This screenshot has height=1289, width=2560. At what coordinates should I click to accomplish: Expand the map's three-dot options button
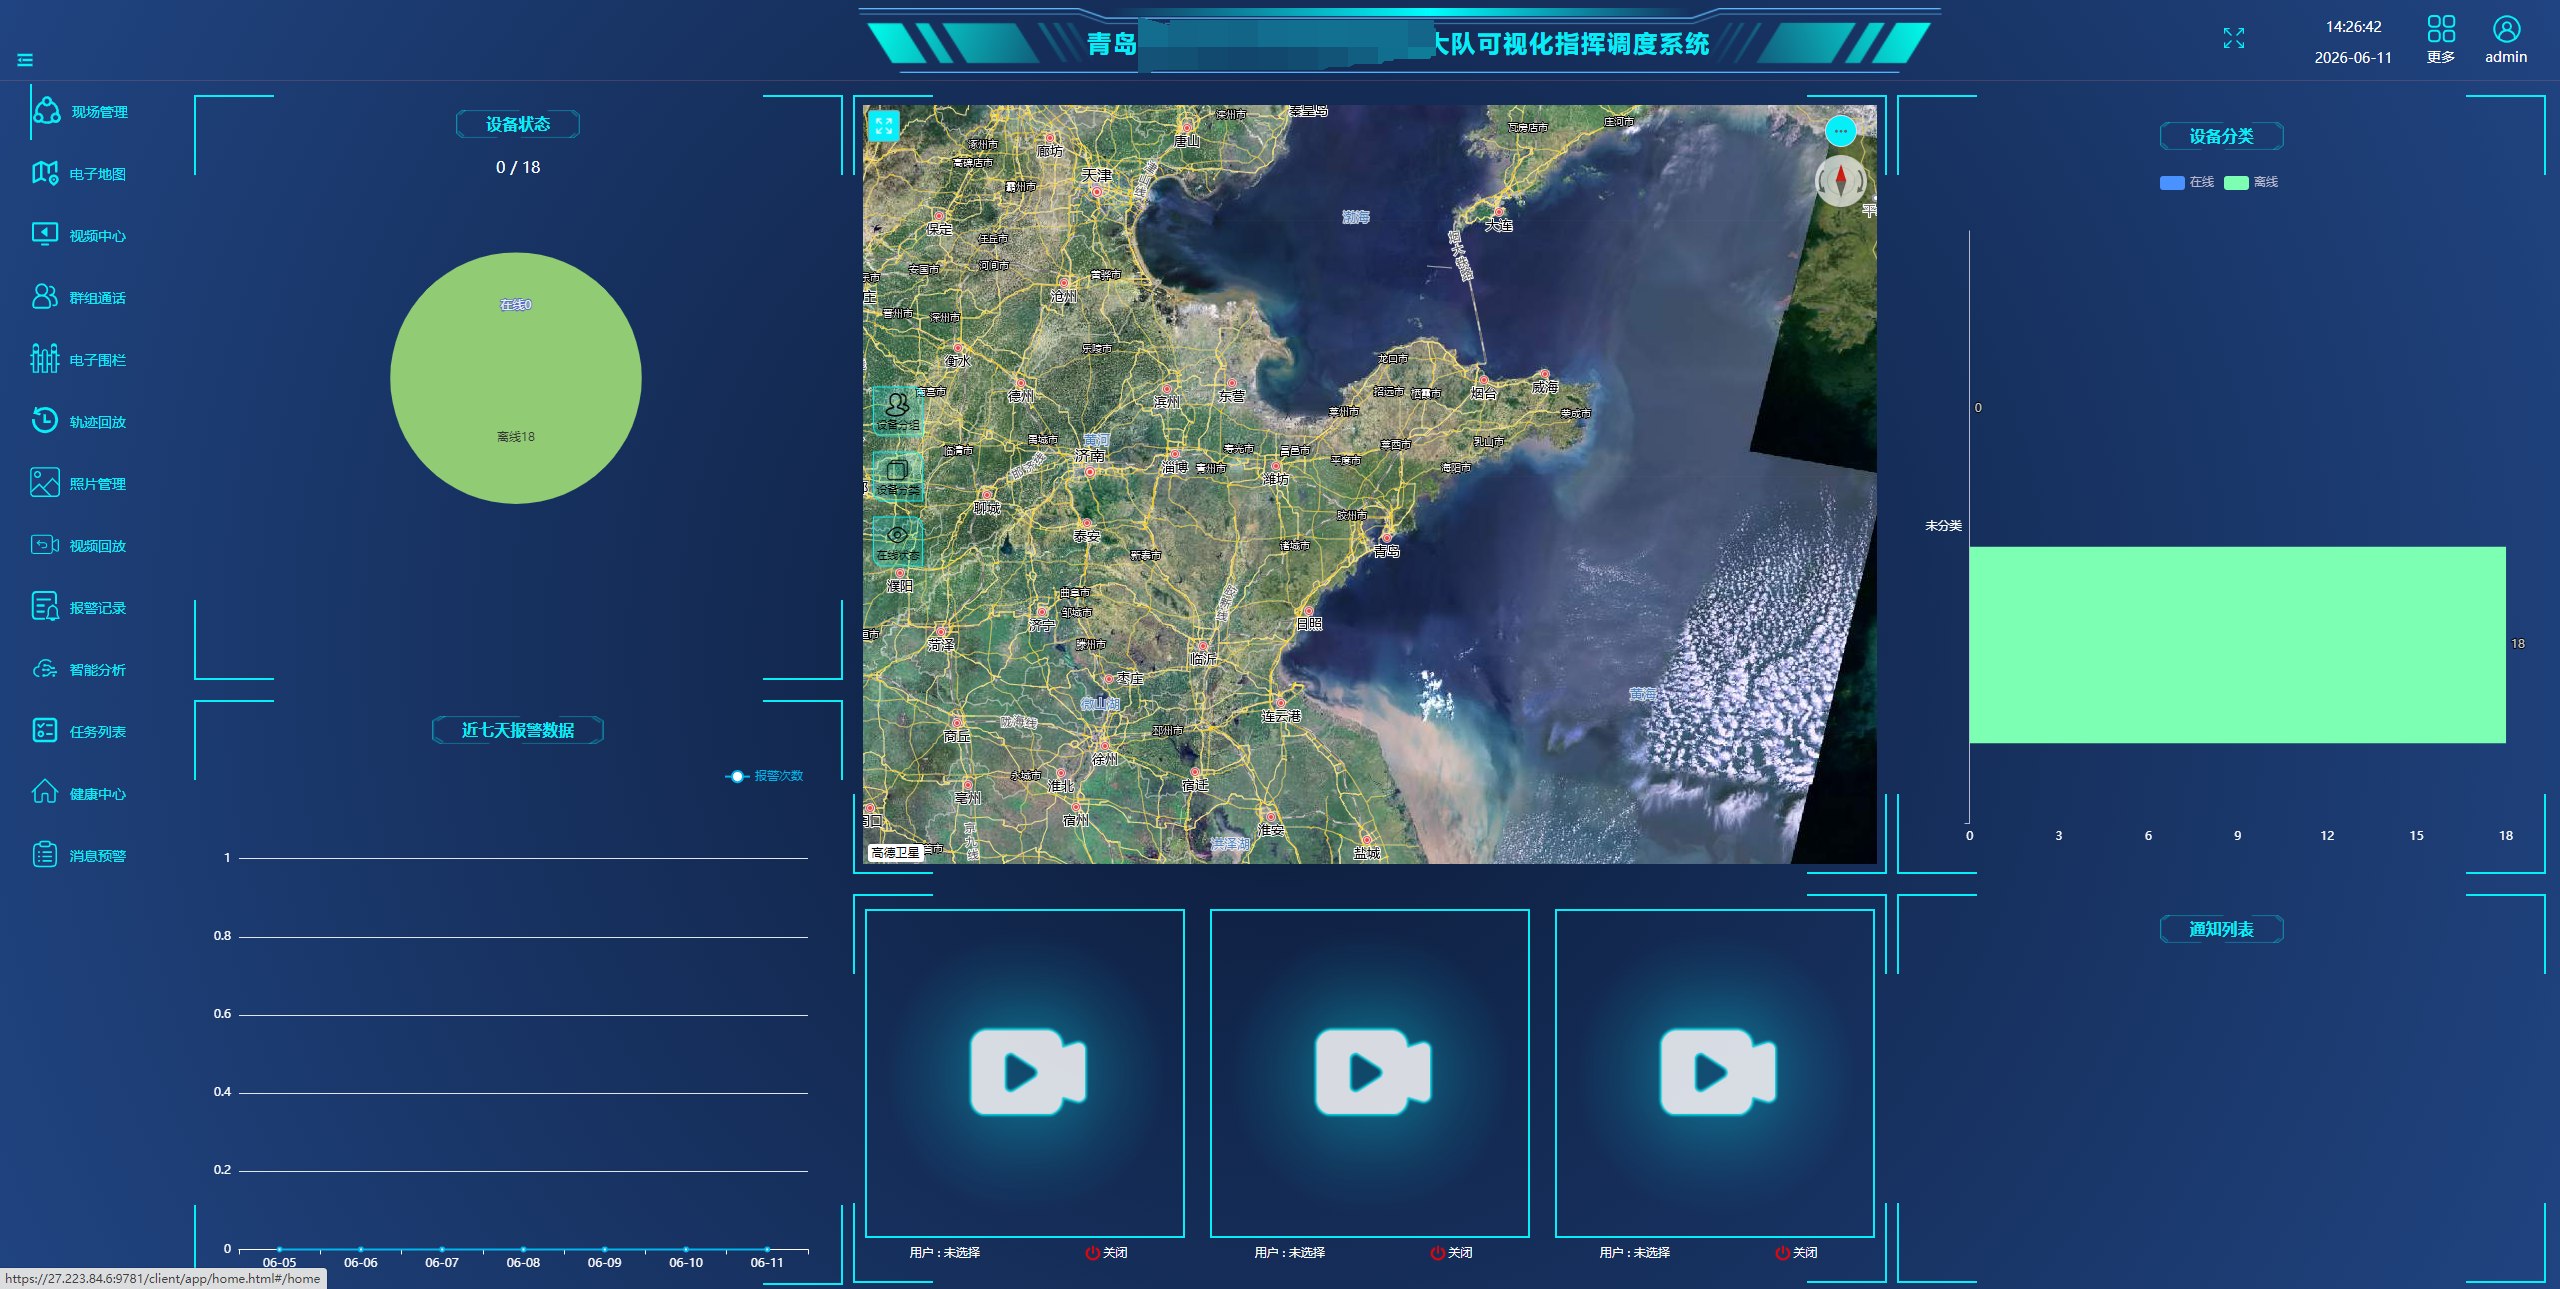(x=1840, y=131)
